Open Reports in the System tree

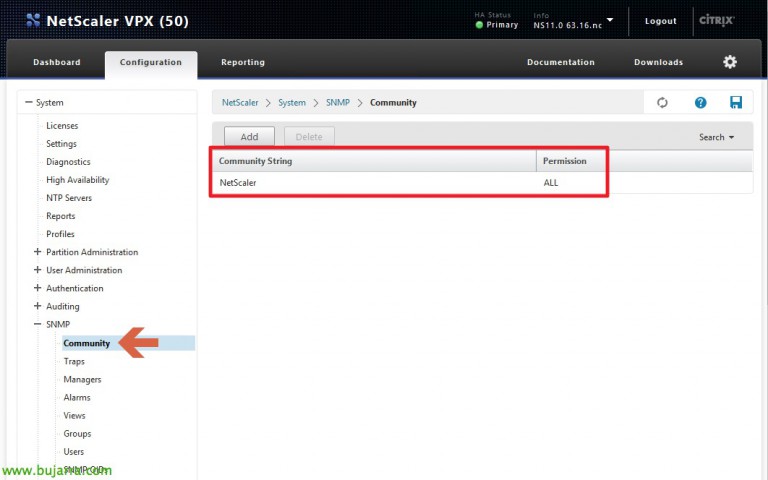61,216
